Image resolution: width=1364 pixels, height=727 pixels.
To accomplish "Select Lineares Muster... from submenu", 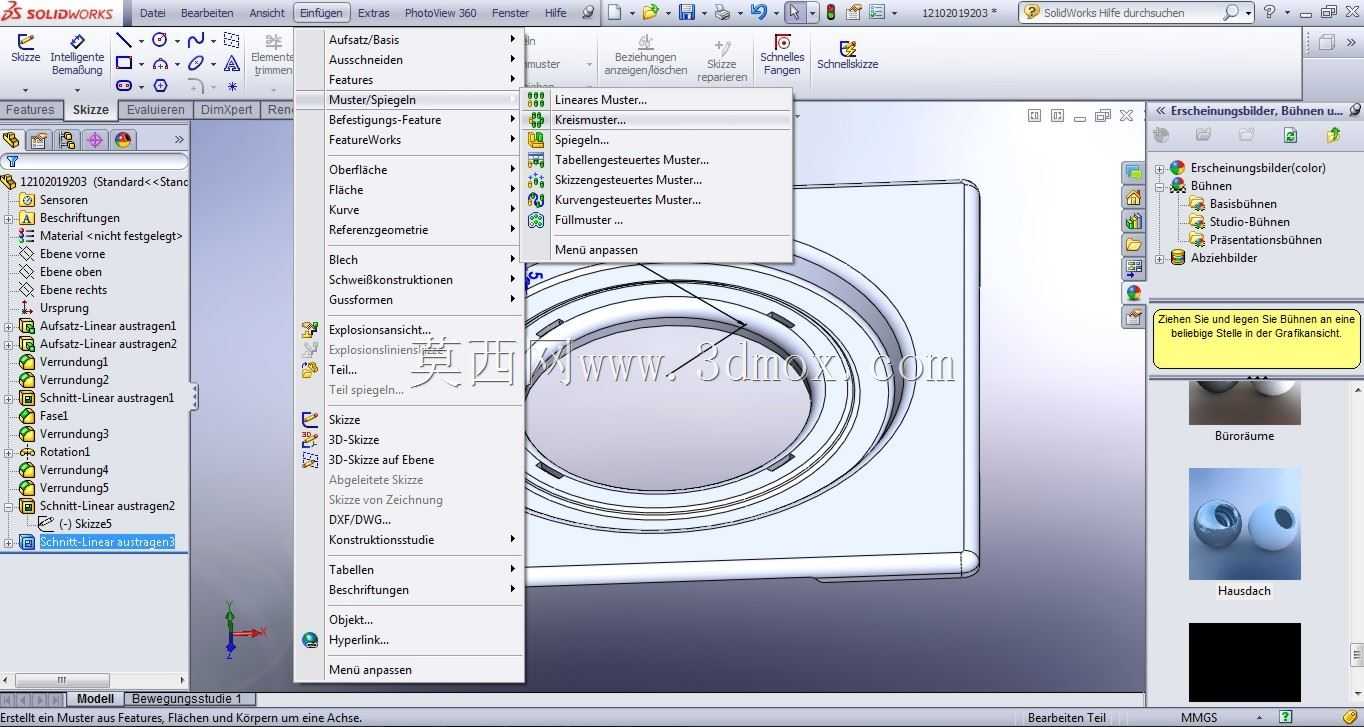I will click(656, 100).
